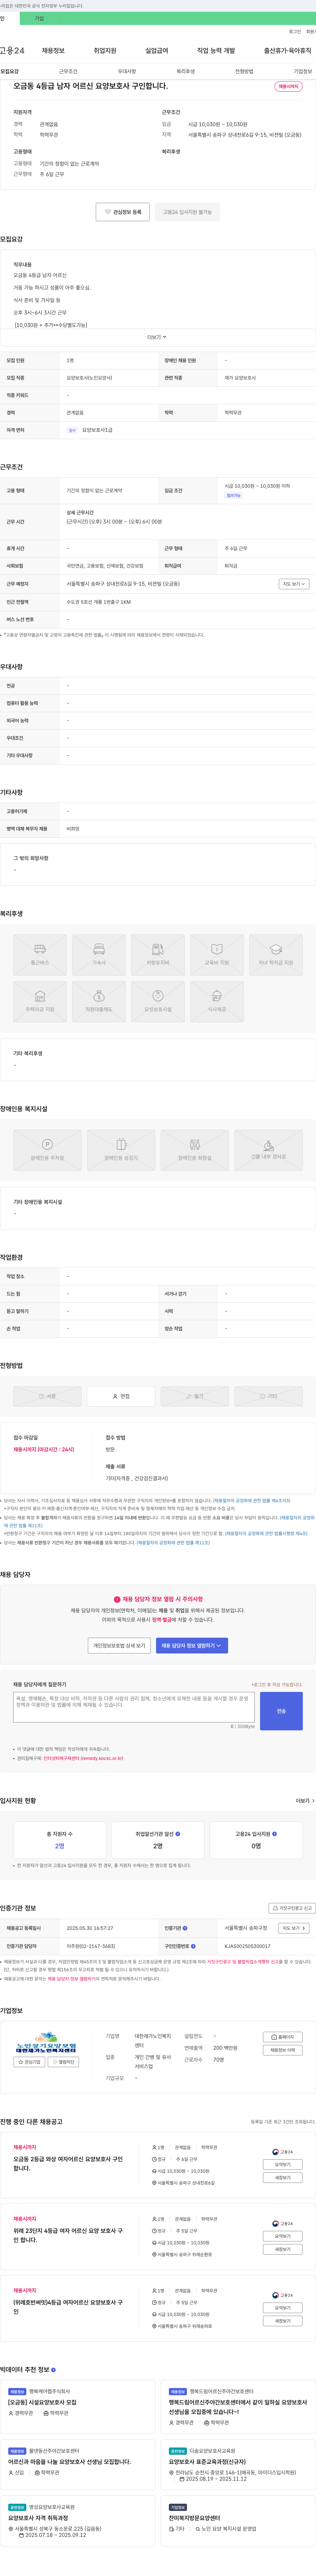316x2576 pixels.
Task: Jump to the 근무조건 tab
Action: [x=68, y=72]
